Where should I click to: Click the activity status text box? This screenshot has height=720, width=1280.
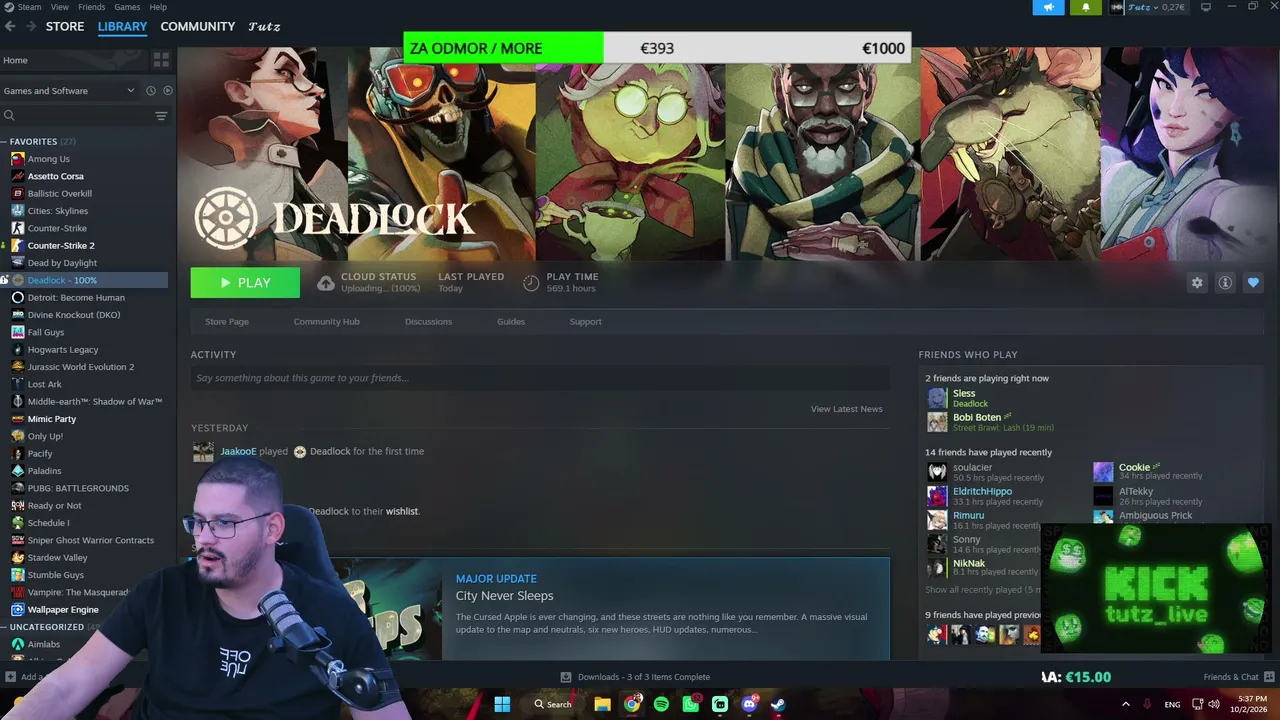click(540, 378)
